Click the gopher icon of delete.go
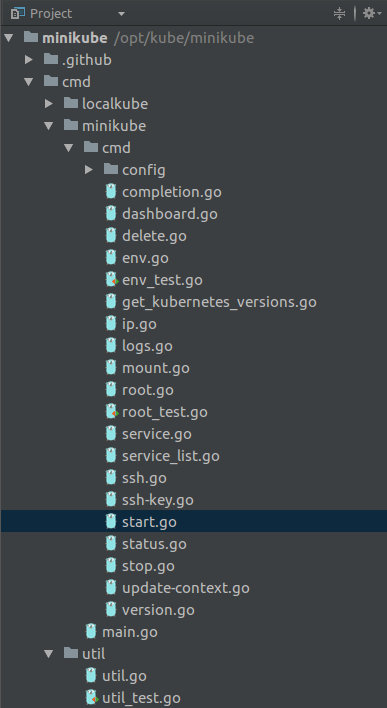387x708 pixels. click(111, 236)
